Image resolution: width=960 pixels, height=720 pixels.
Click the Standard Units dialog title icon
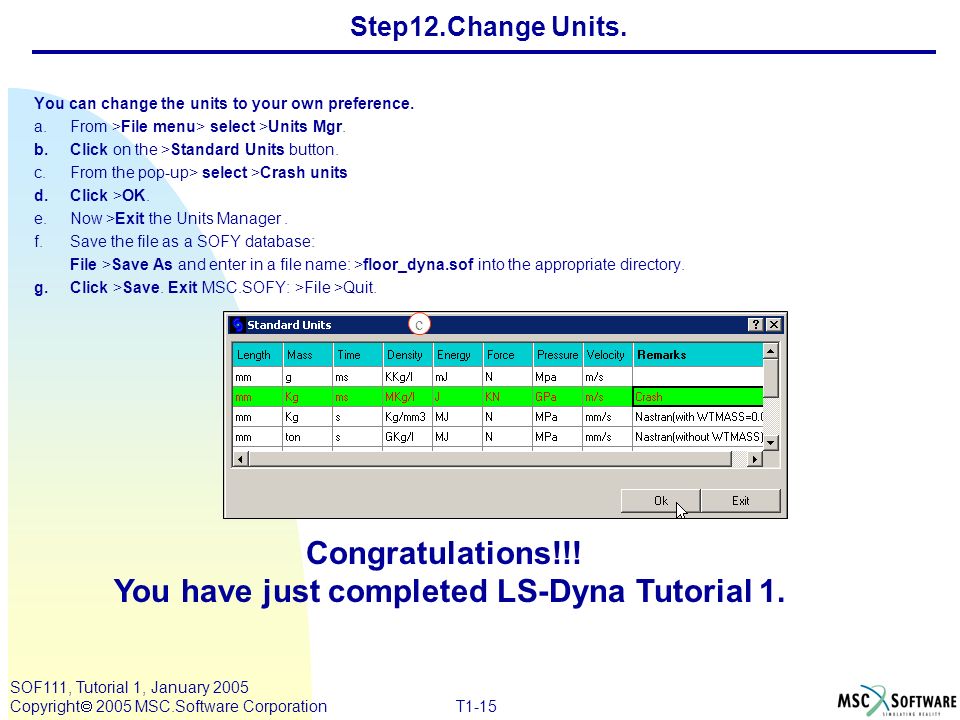238,324
